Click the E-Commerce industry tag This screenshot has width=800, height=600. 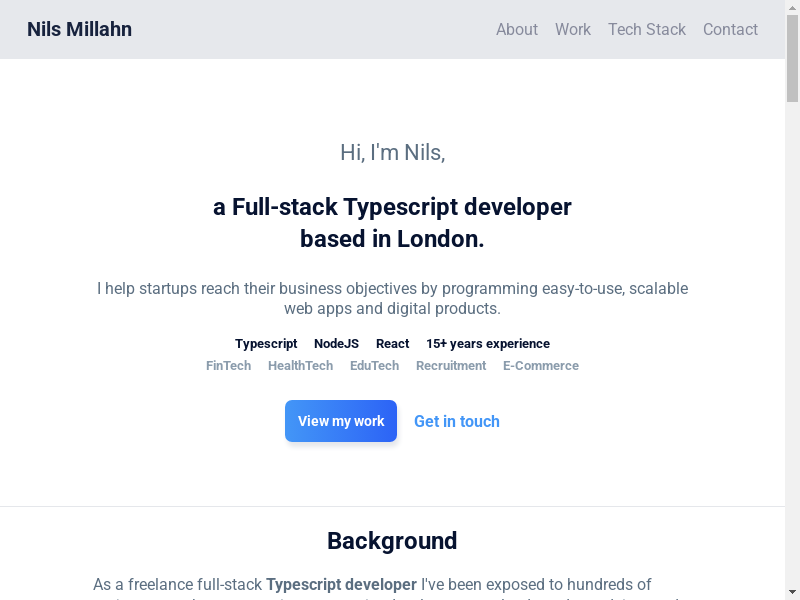coord(541,365)
